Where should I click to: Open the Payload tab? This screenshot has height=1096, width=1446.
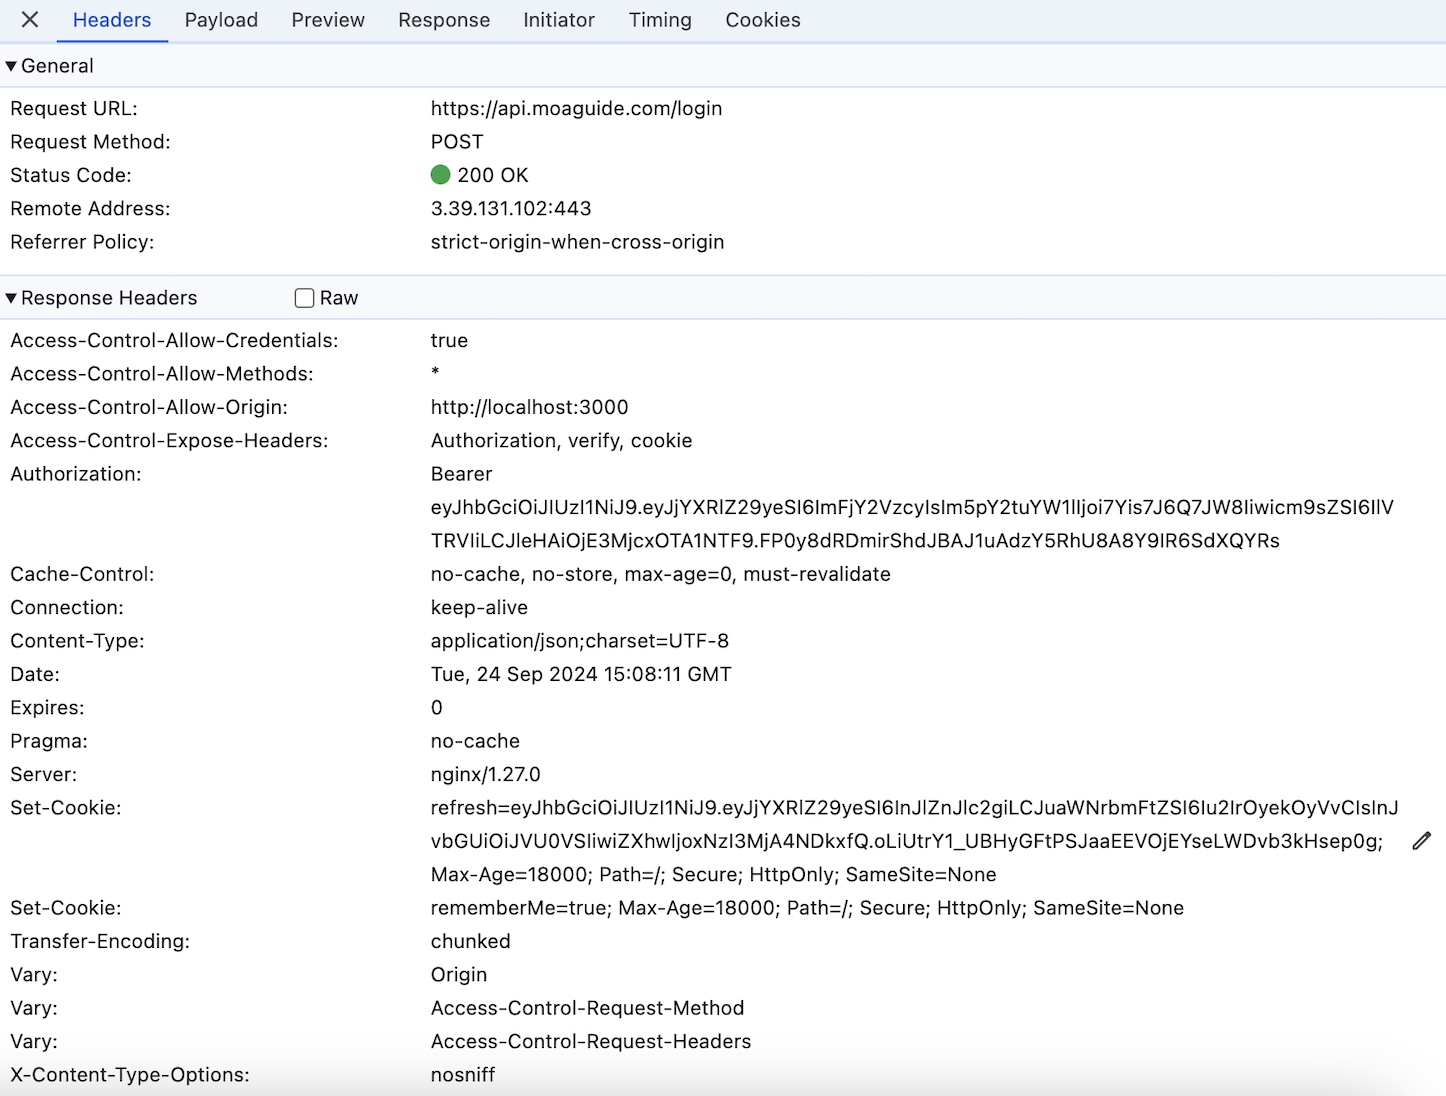(221, 20)
